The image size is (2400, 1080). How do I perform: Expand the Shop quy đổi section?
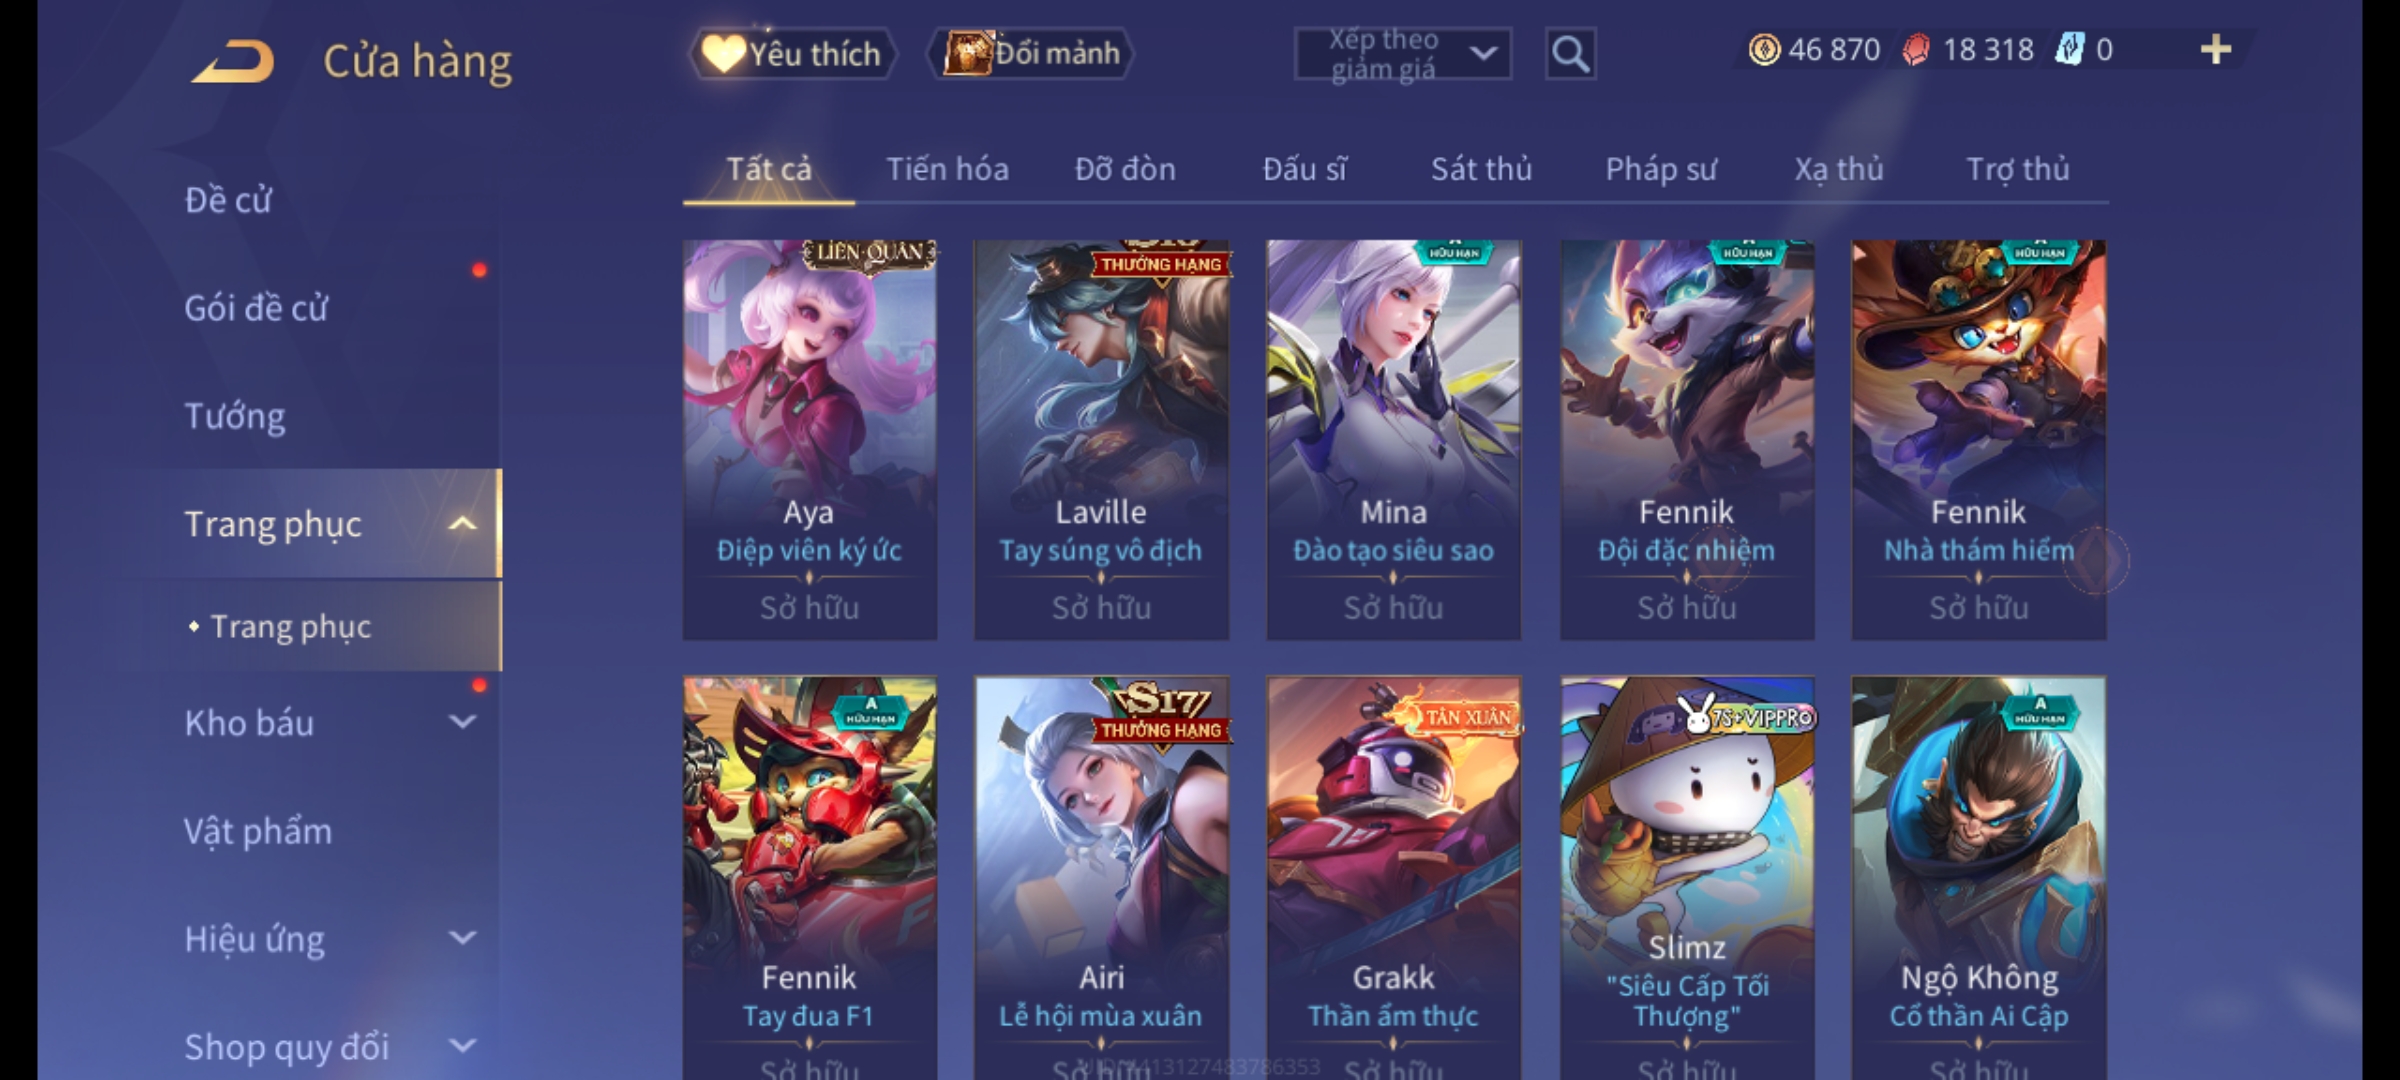pos(462,1046)
